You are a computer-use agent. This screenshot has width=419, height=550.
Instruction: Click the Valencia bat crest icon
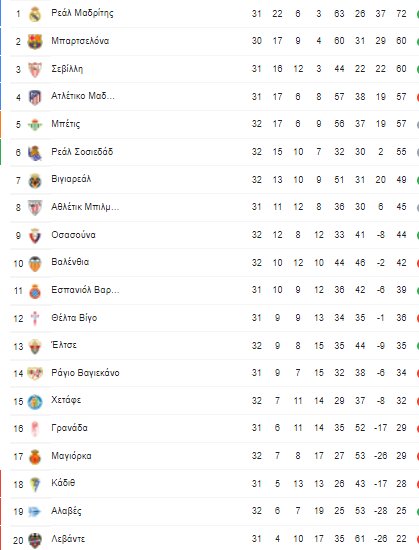35,263
